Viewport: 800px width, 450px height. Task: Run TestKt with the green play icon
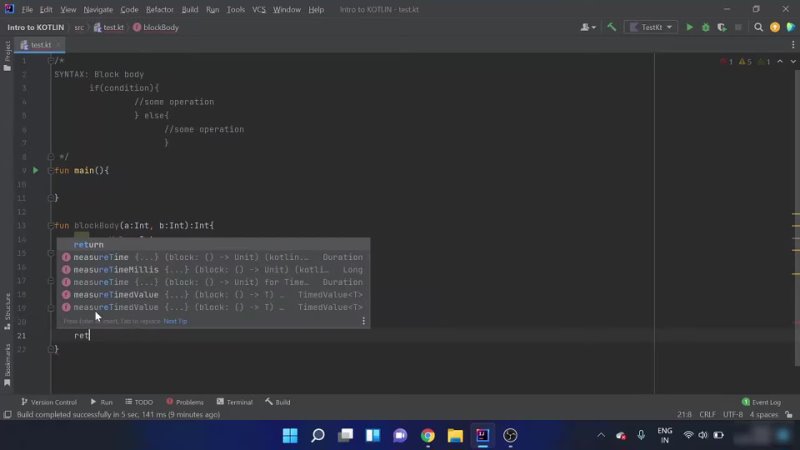tap(689, 28)
